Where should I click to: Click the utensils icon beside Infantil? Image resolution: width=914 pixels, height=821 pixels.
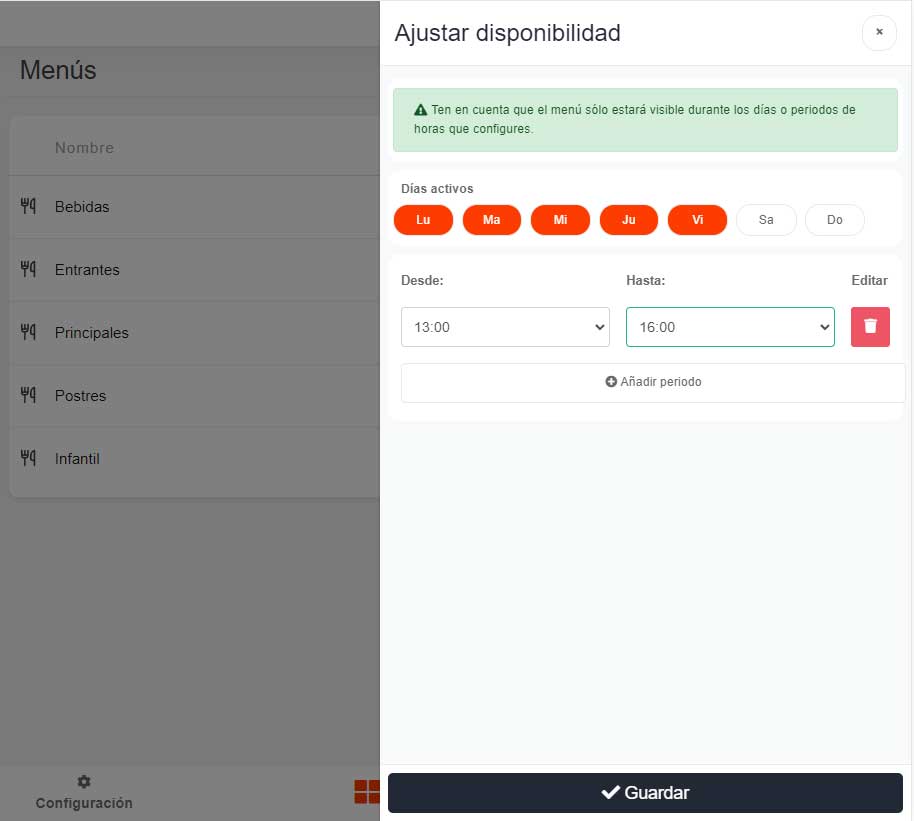[28, 458]
